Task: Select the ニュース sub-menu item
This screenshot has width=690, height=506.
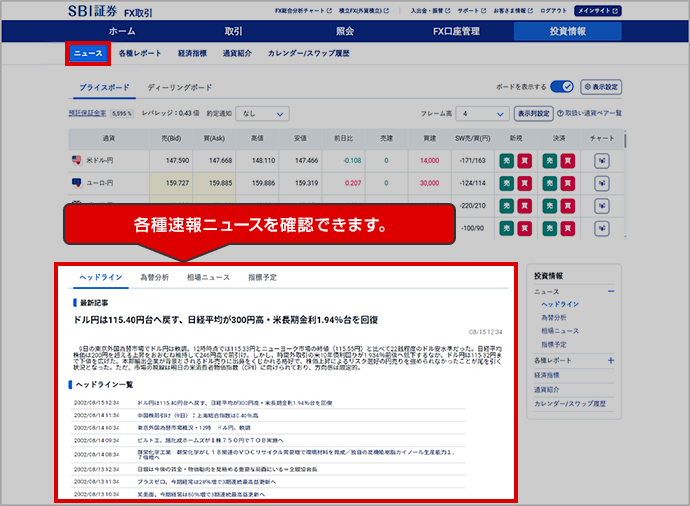Action: (x=88, y=53)
